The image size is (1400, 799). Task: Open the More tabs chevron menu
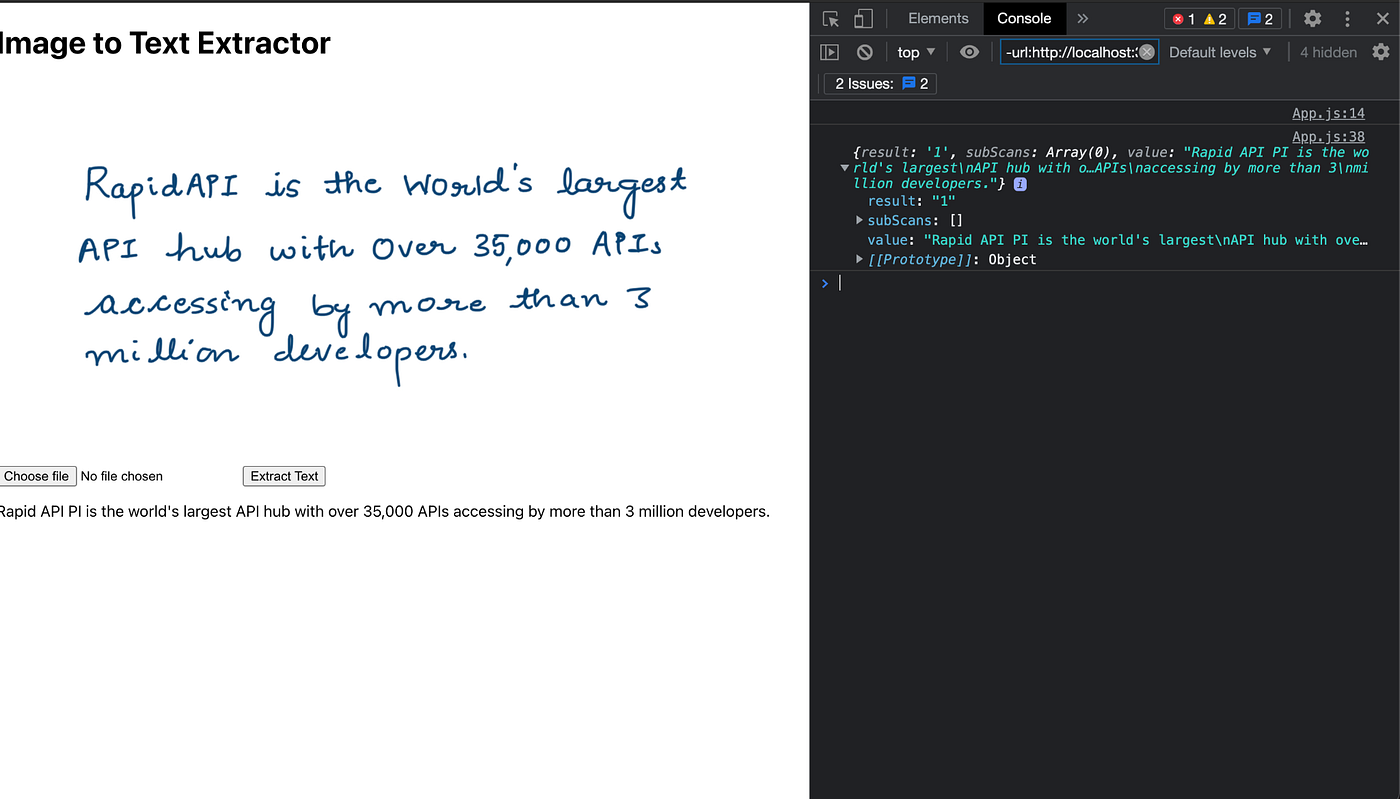point(1082,18)
